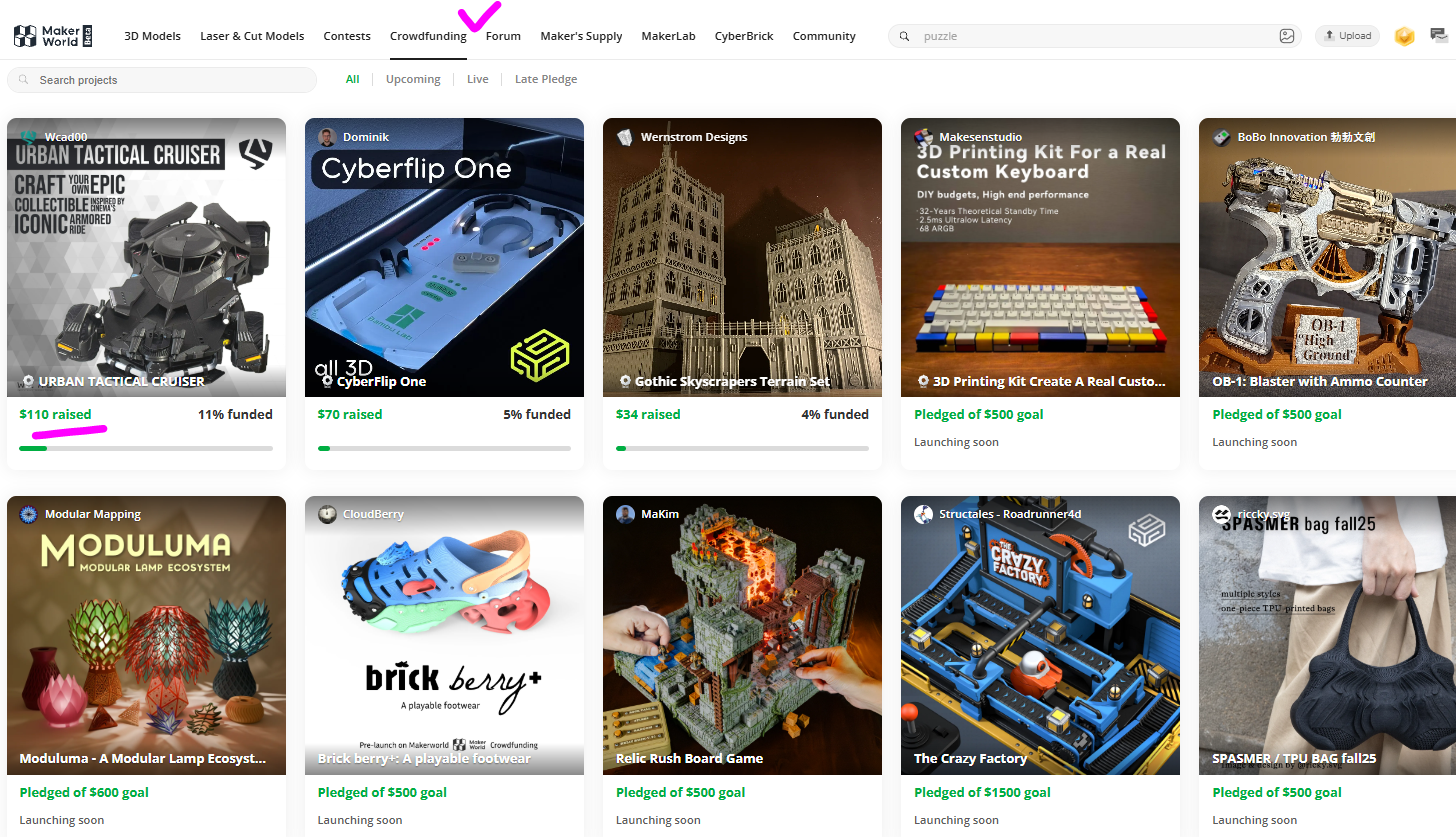This screenshot has height=837, width=1456.
Task: Open BoBo Innovation avatar
Action: tap(1221, 137)
